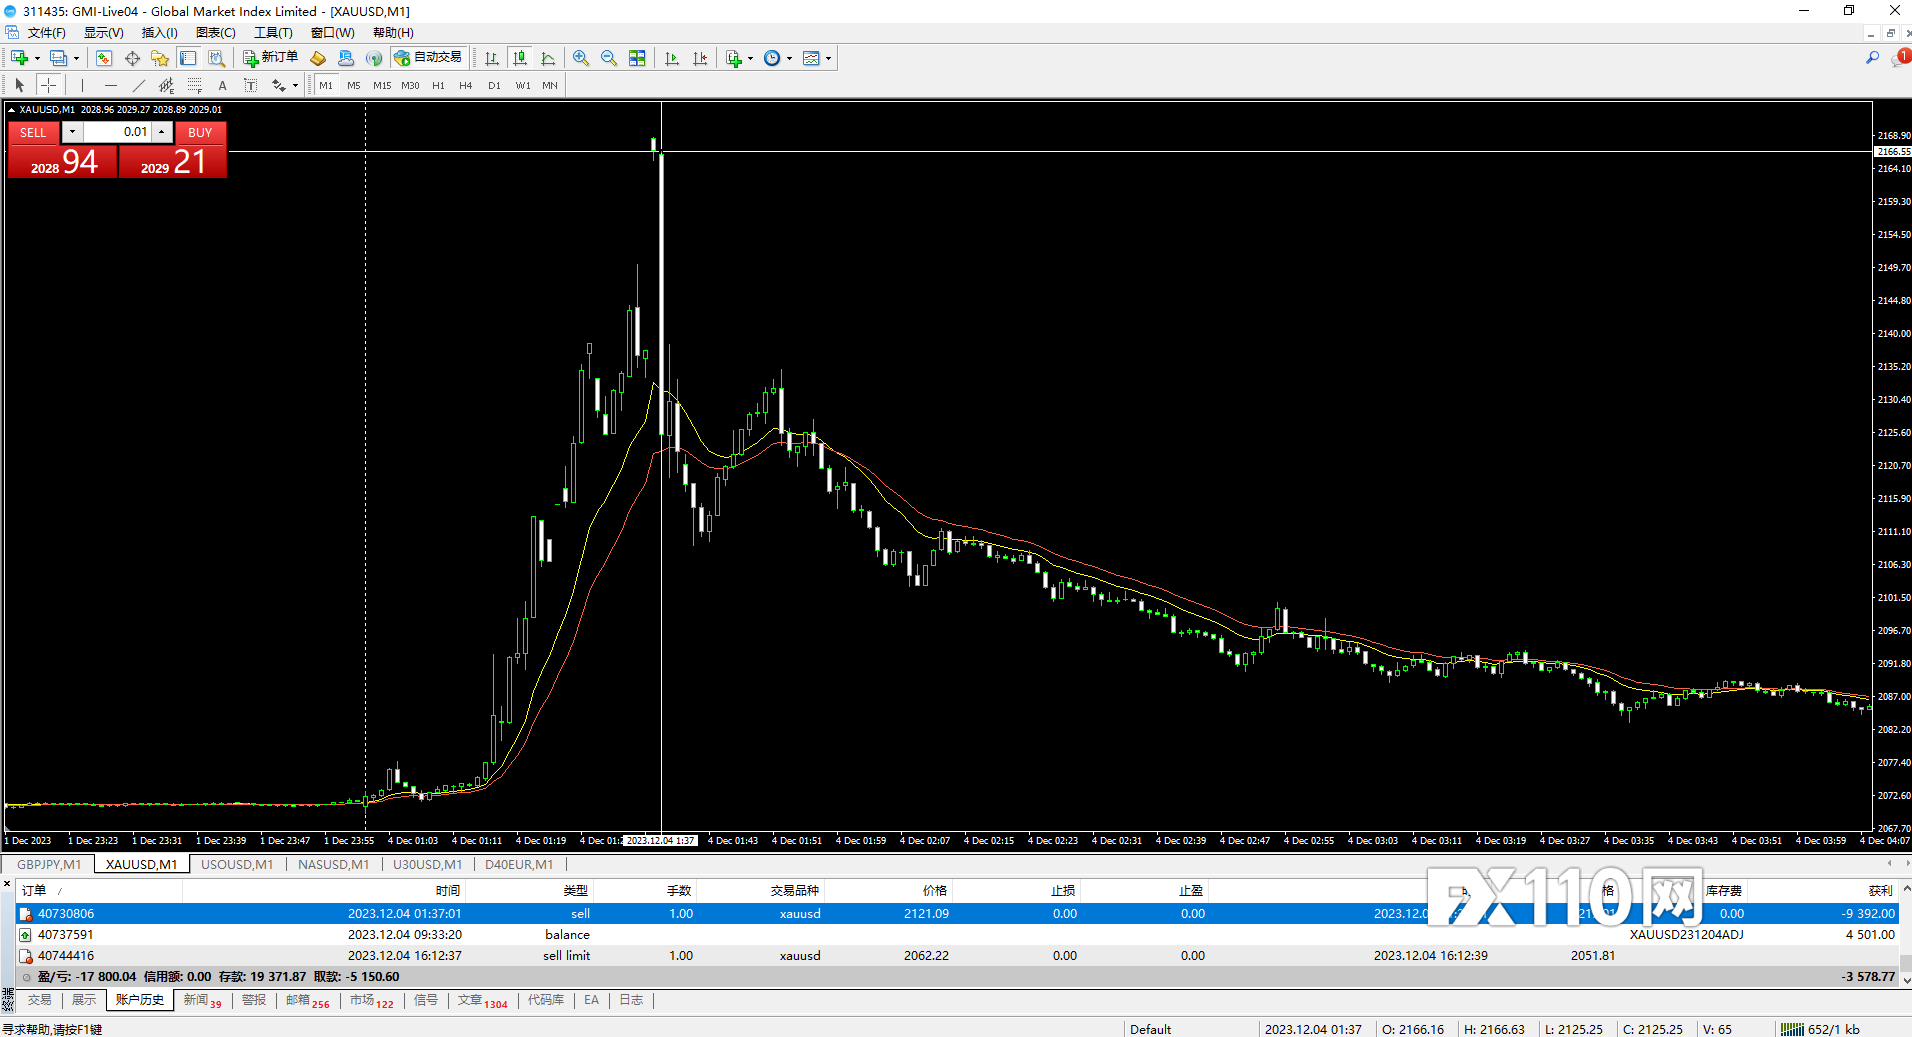Screen dimensions: 1912x1037
Task: Open the 工具(T) menu
Action: [273, 32]
